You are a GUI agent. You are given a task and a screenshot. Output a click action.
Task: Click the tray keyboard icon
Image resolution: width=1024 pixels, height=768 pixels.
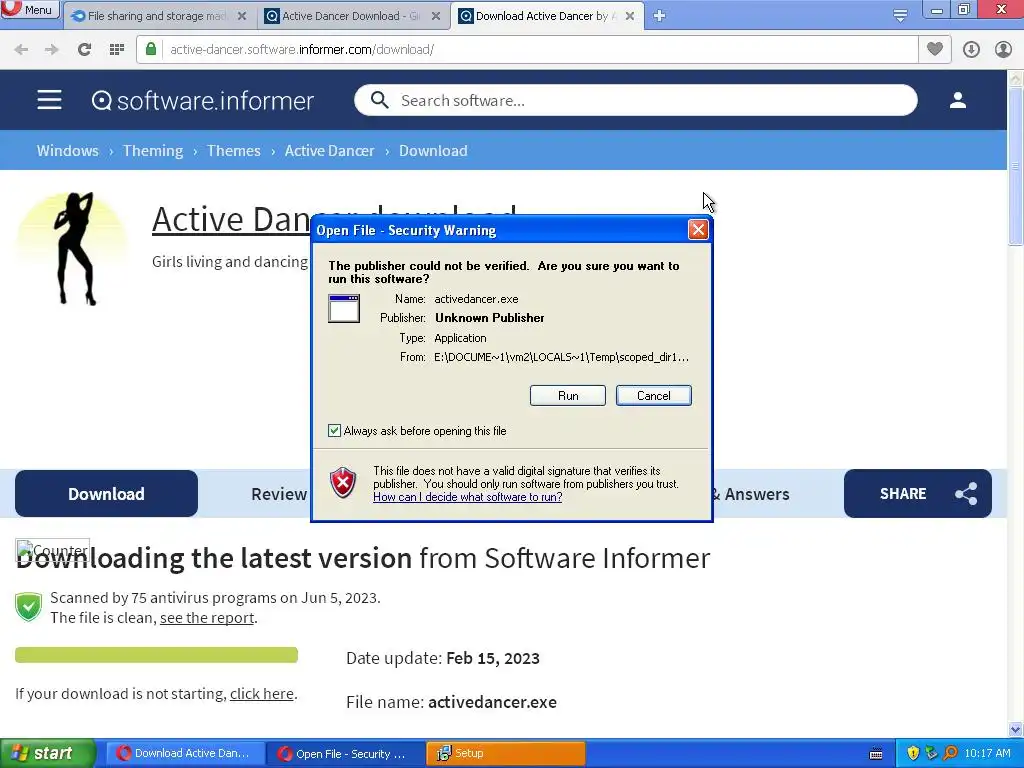pos(876,754)
